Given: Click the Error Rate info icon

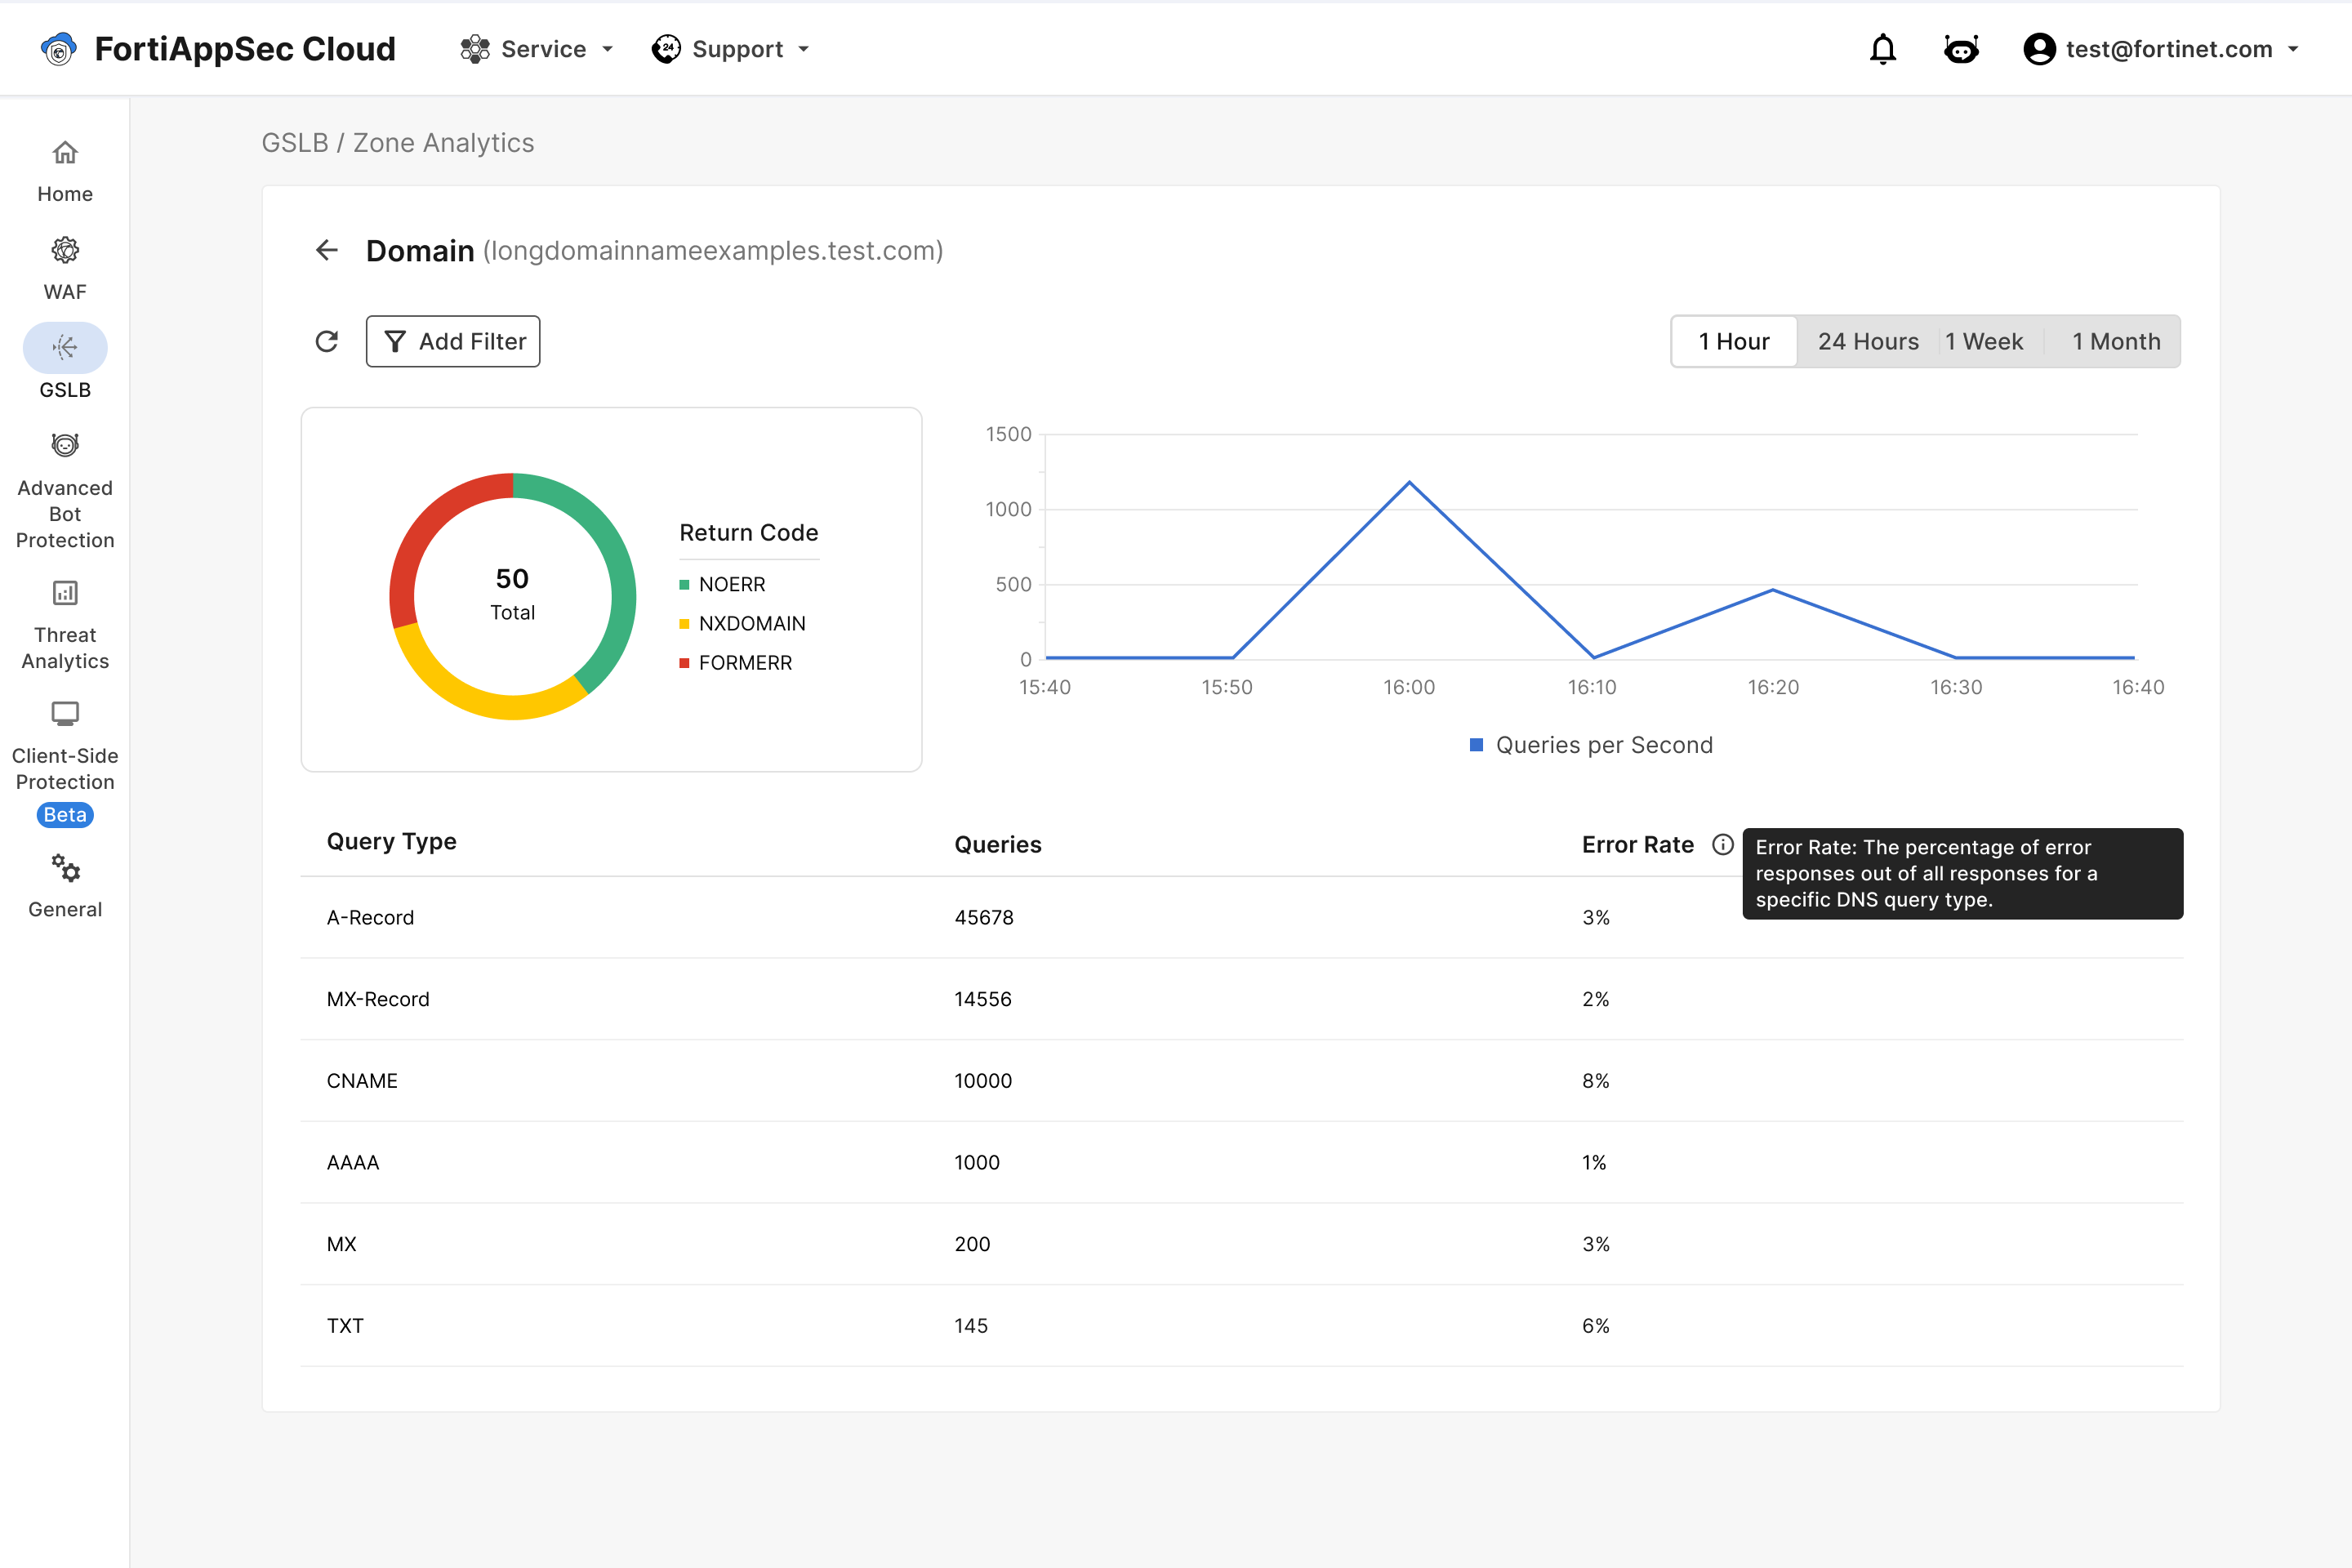Looking at the screenshot, I should point(1722,845).
